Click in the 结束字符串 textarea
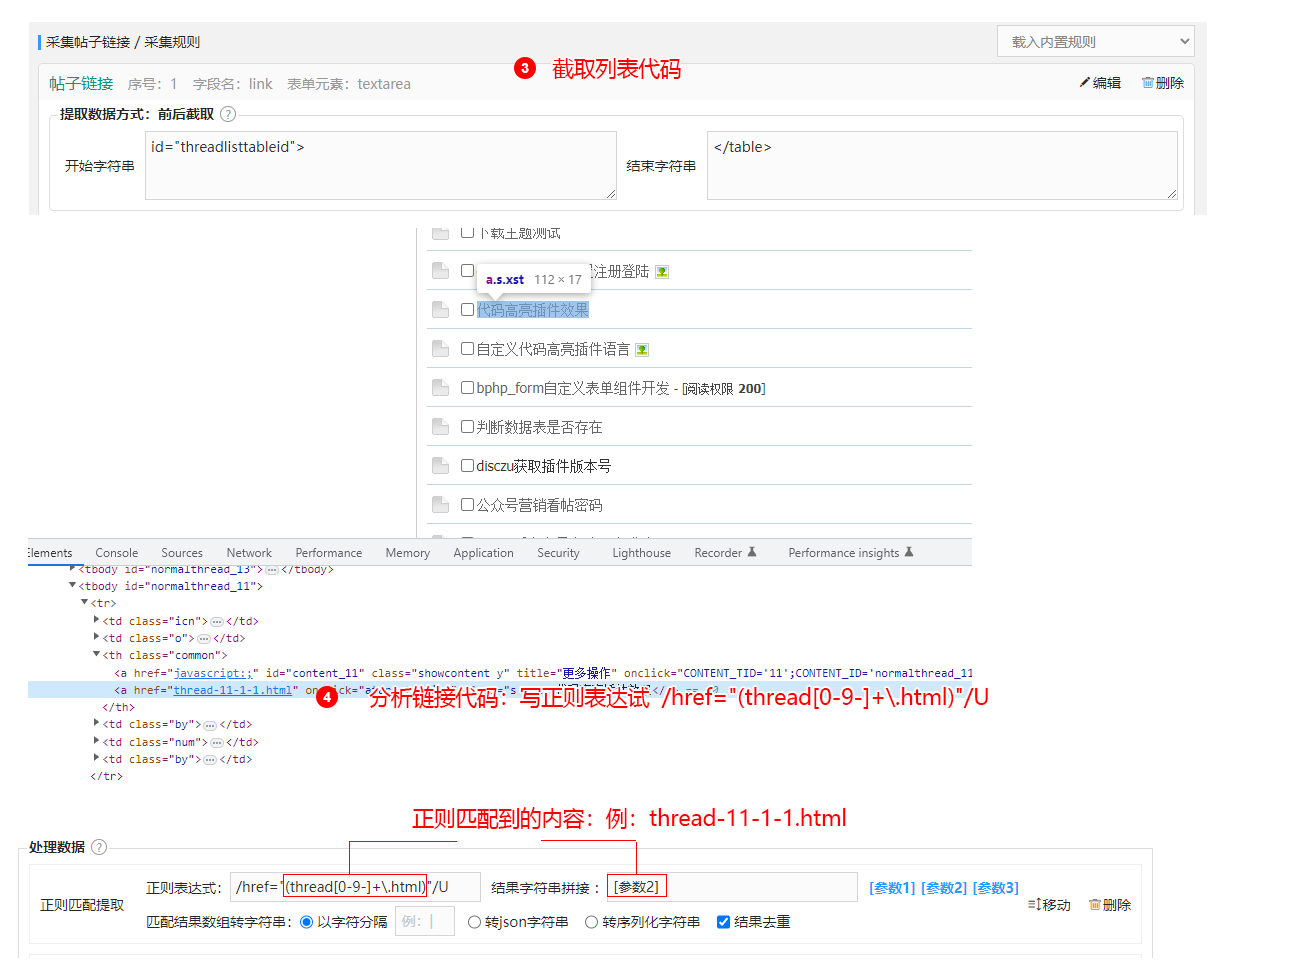Screen dimensions: 1300x978 coord(942,165)
